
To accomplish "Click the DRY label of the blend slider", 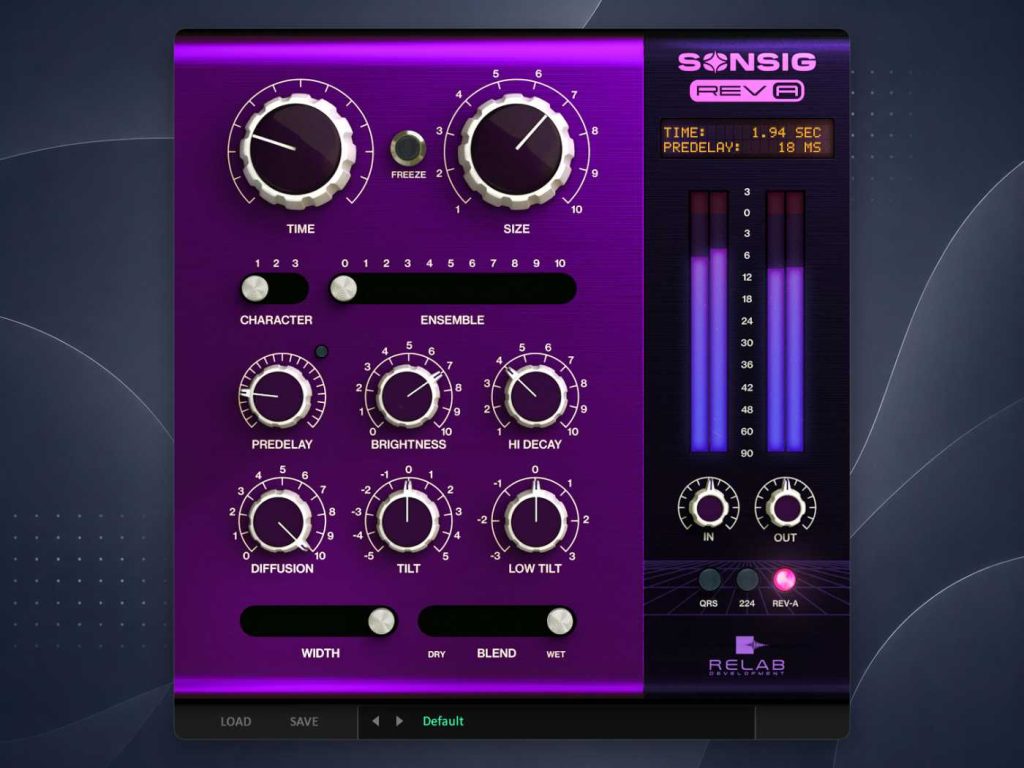I will [436, 654].
